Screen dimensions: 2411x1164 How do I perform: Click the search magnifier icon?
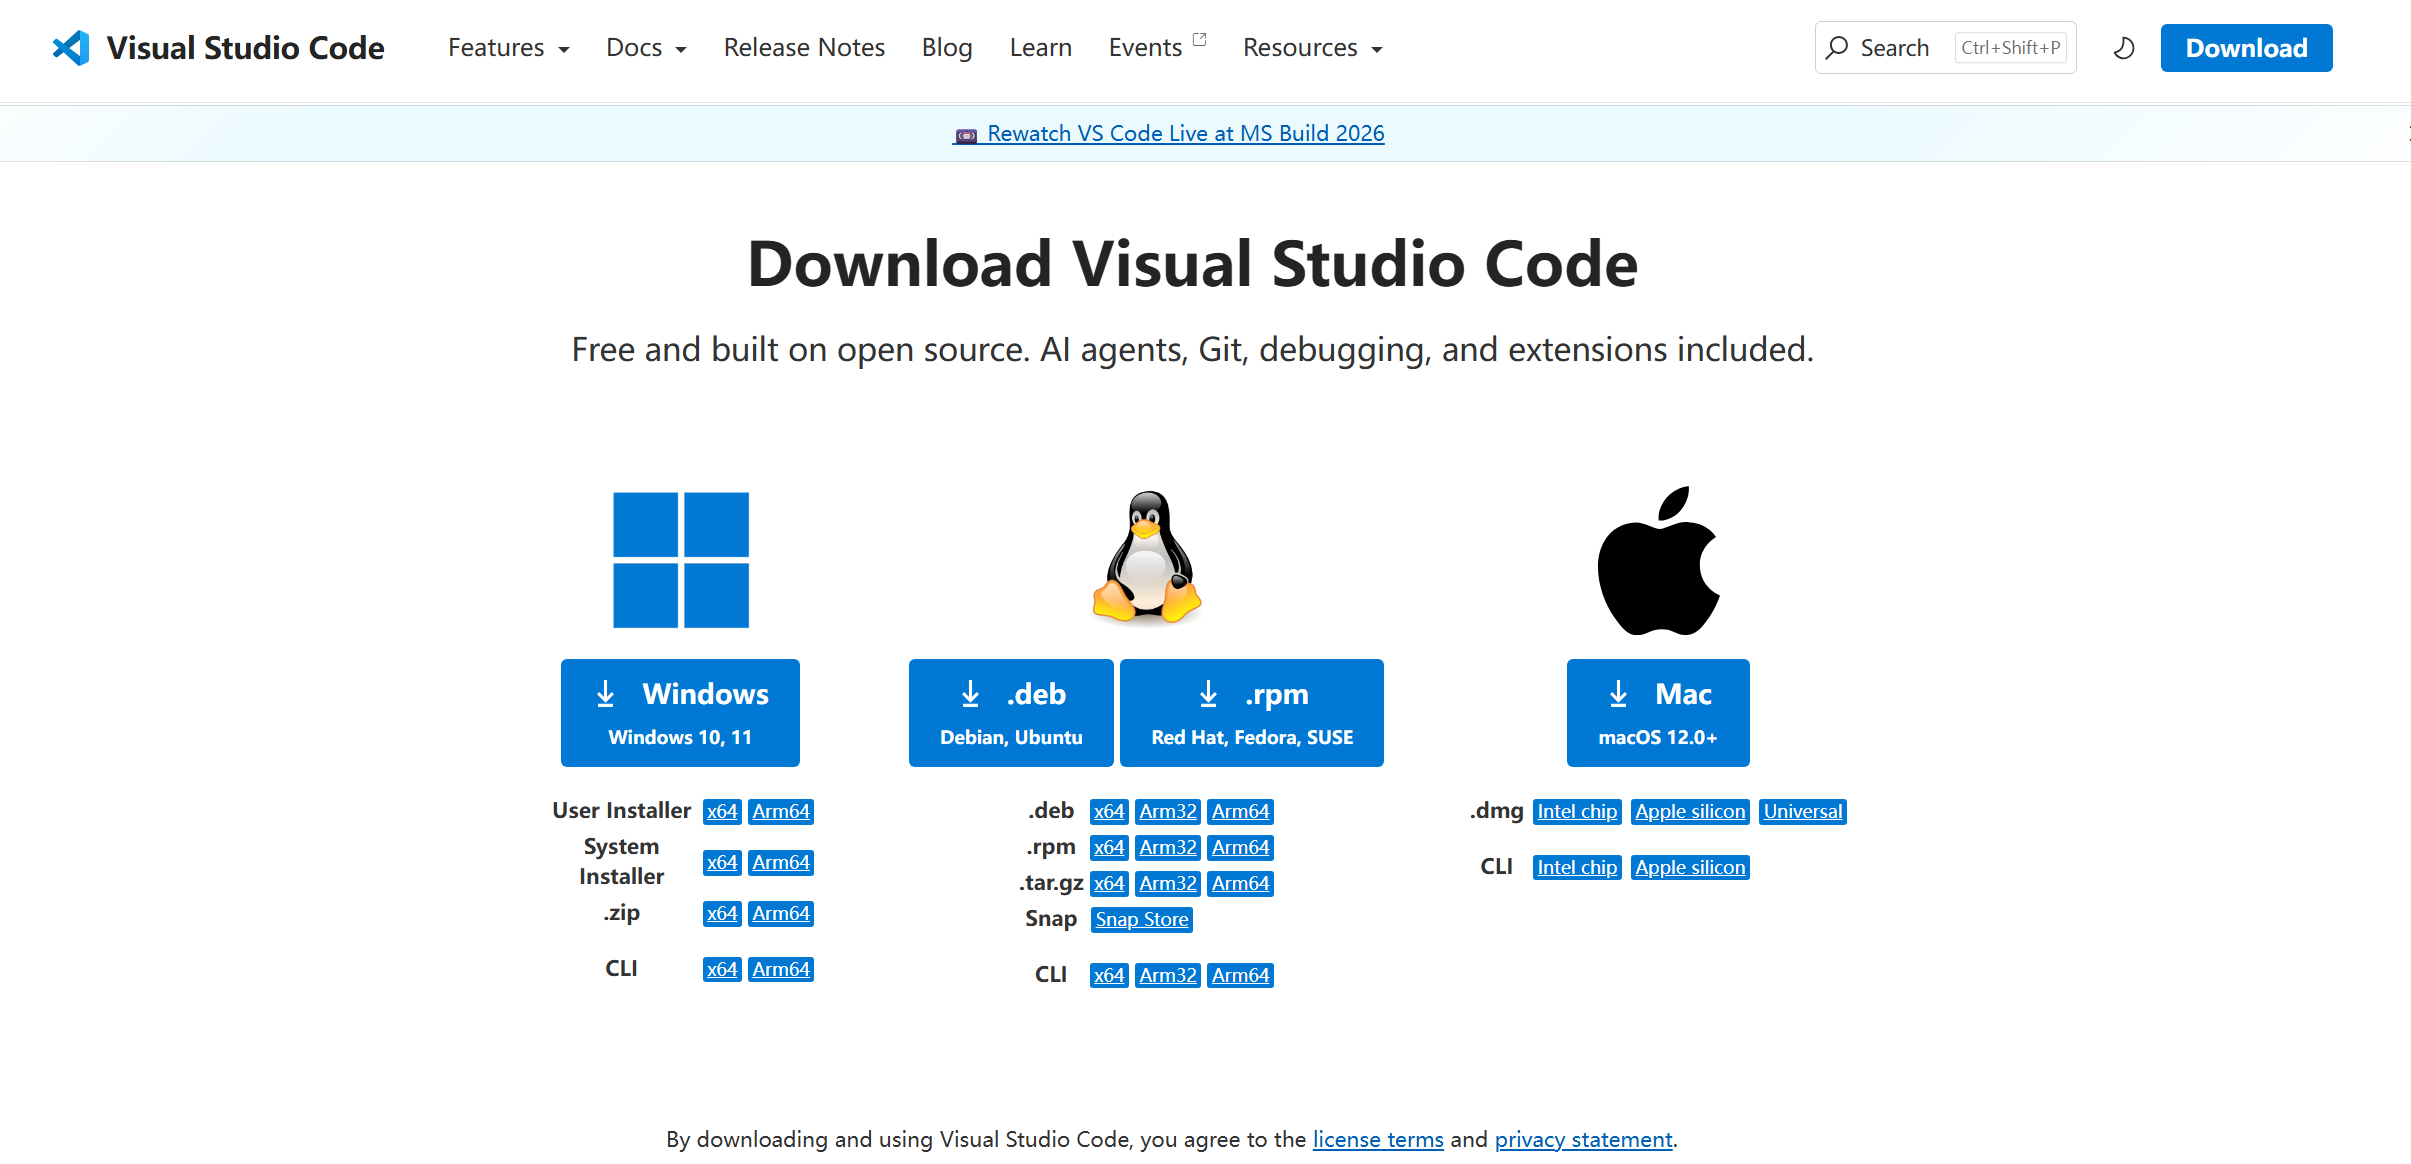(x=1837, y=48)
